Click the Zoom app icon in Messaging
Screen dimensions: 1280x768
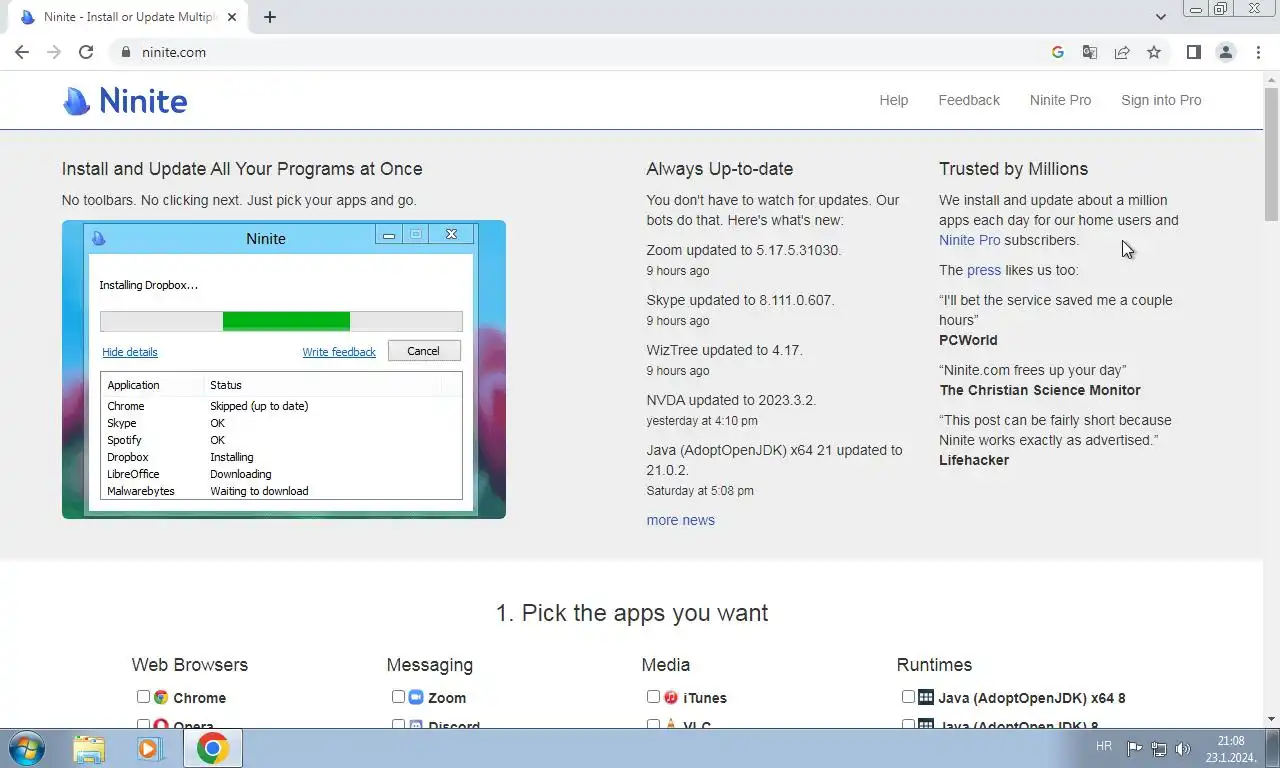416,697
